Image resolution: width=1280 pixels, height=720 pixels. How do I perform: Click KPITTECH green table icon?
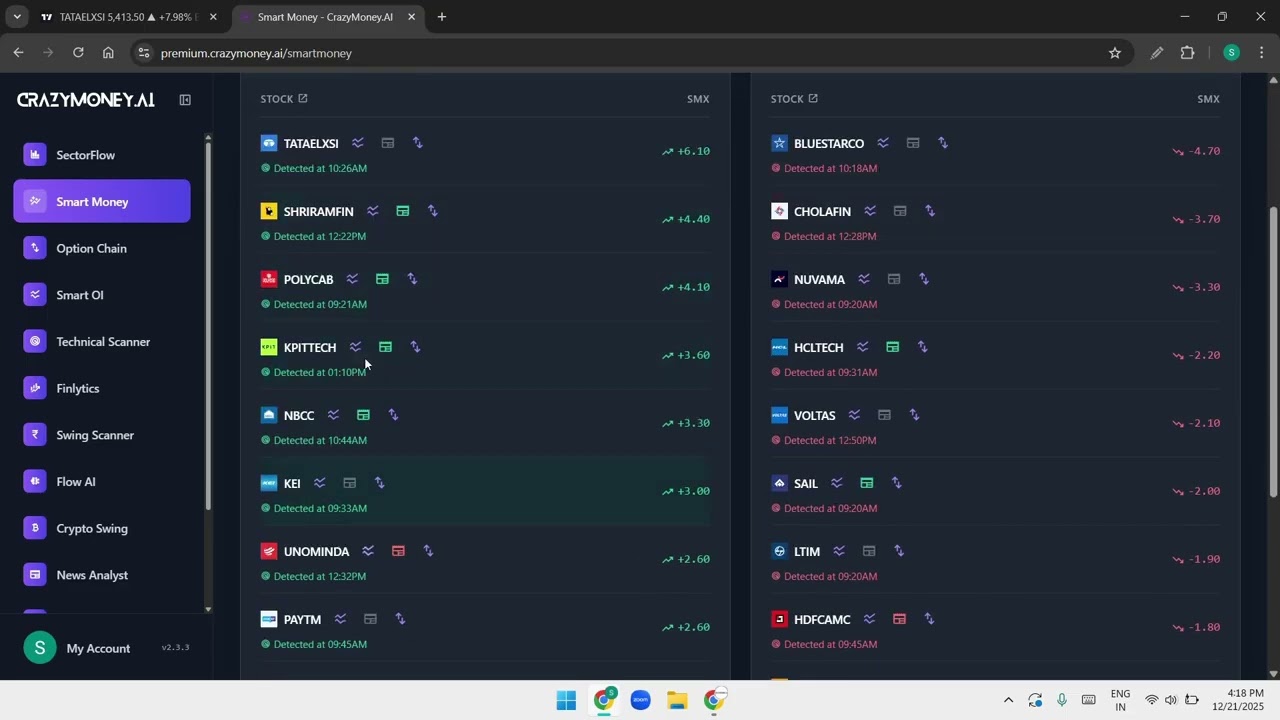point(385,347)
